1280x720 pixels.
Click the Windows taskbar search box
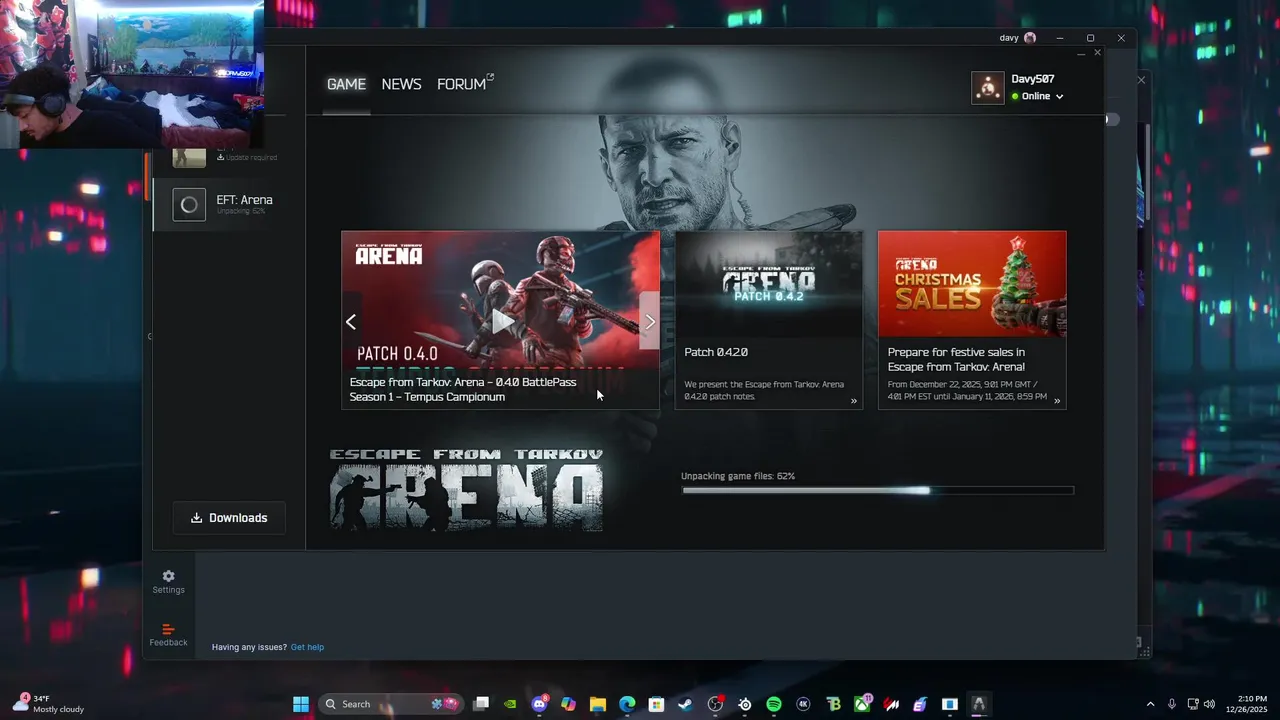coord(392,704)
